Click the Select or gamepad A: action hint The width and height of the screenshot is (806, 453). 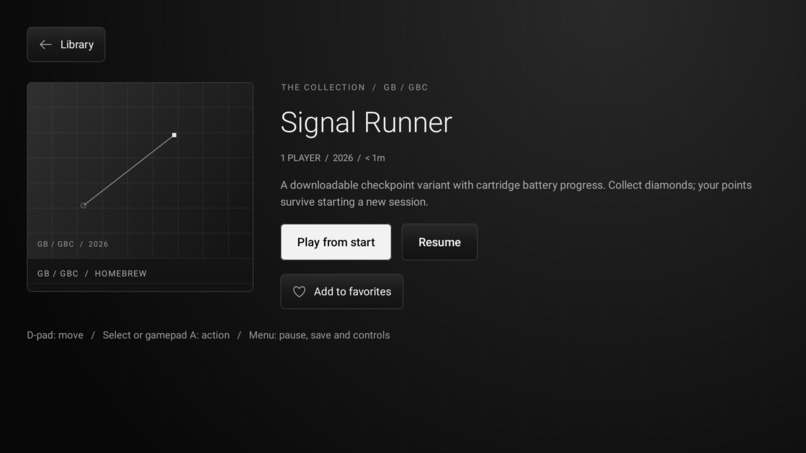166,335
